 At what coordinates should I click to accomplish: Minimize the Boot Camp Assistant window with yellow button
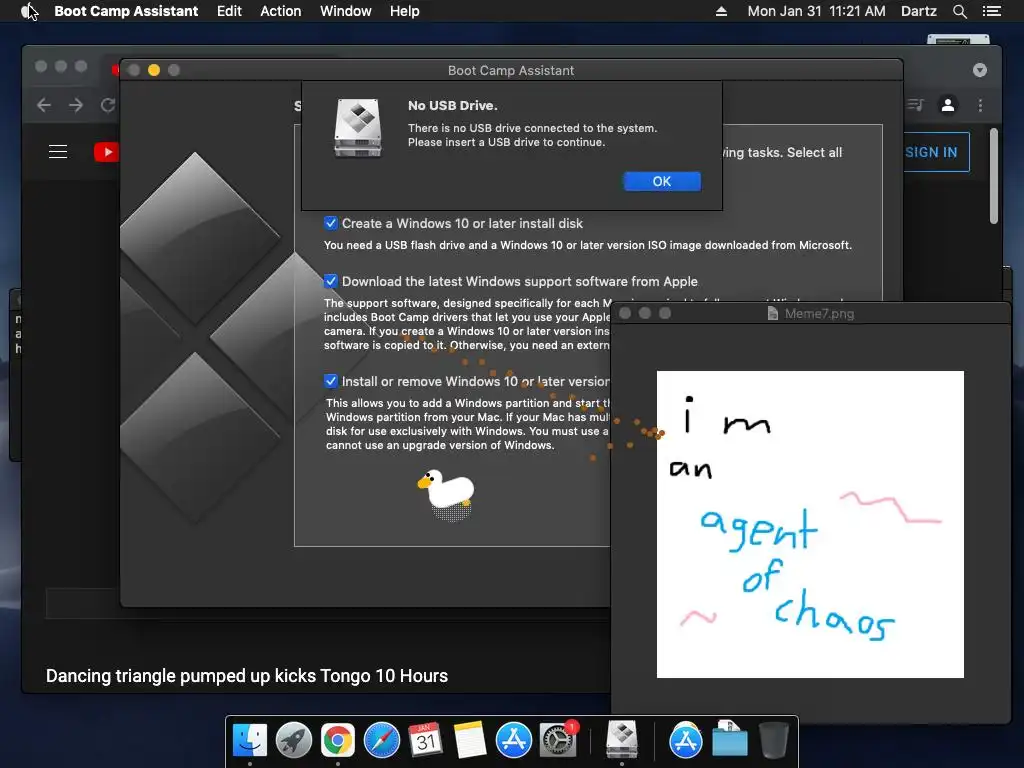coord(154,70)
